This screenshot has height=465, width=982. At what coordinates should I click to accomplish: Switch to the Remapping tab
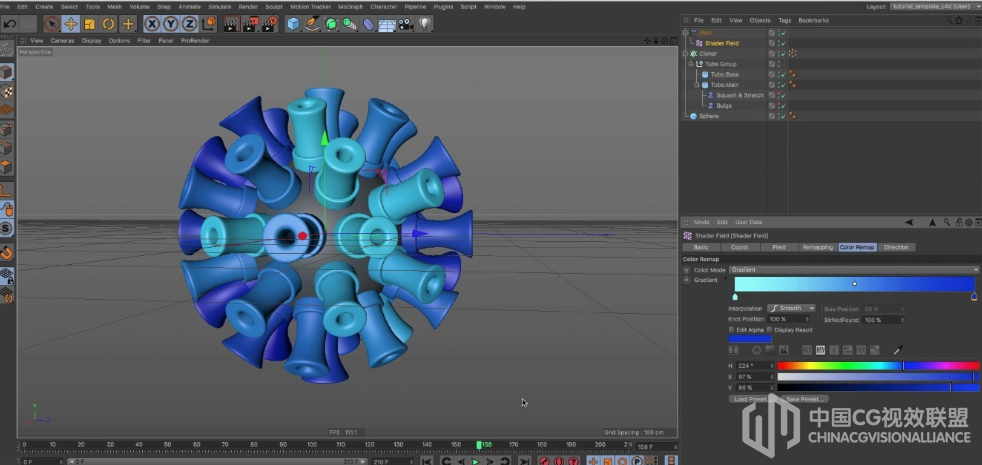817,248
